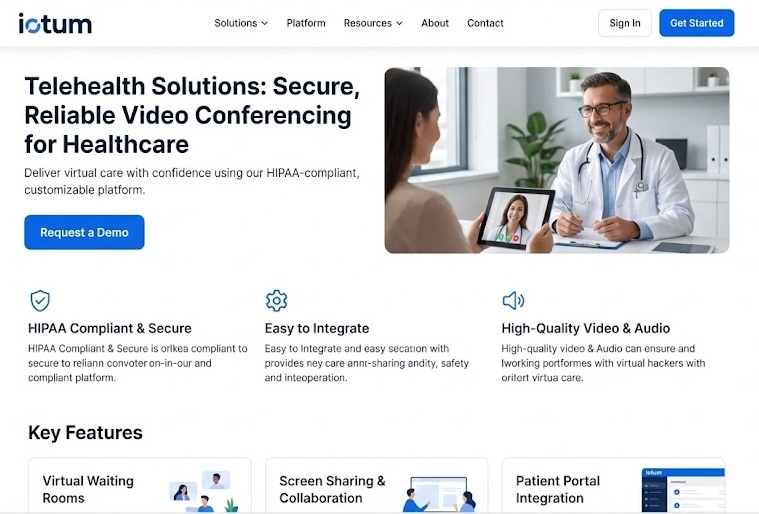Click the HIPAA Compliant & Secure heading
This screenshot has height=514, width=759.
pos(110,329)
